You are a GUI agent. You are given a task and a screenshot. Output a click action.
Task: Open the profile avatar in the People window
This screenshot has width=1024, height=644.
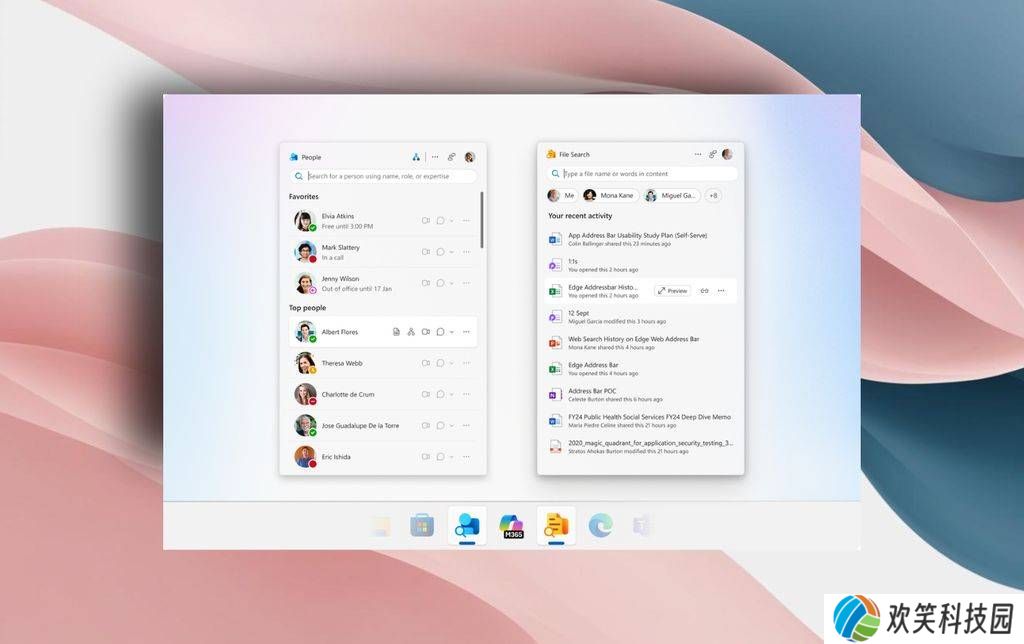(x=470, y=157)
